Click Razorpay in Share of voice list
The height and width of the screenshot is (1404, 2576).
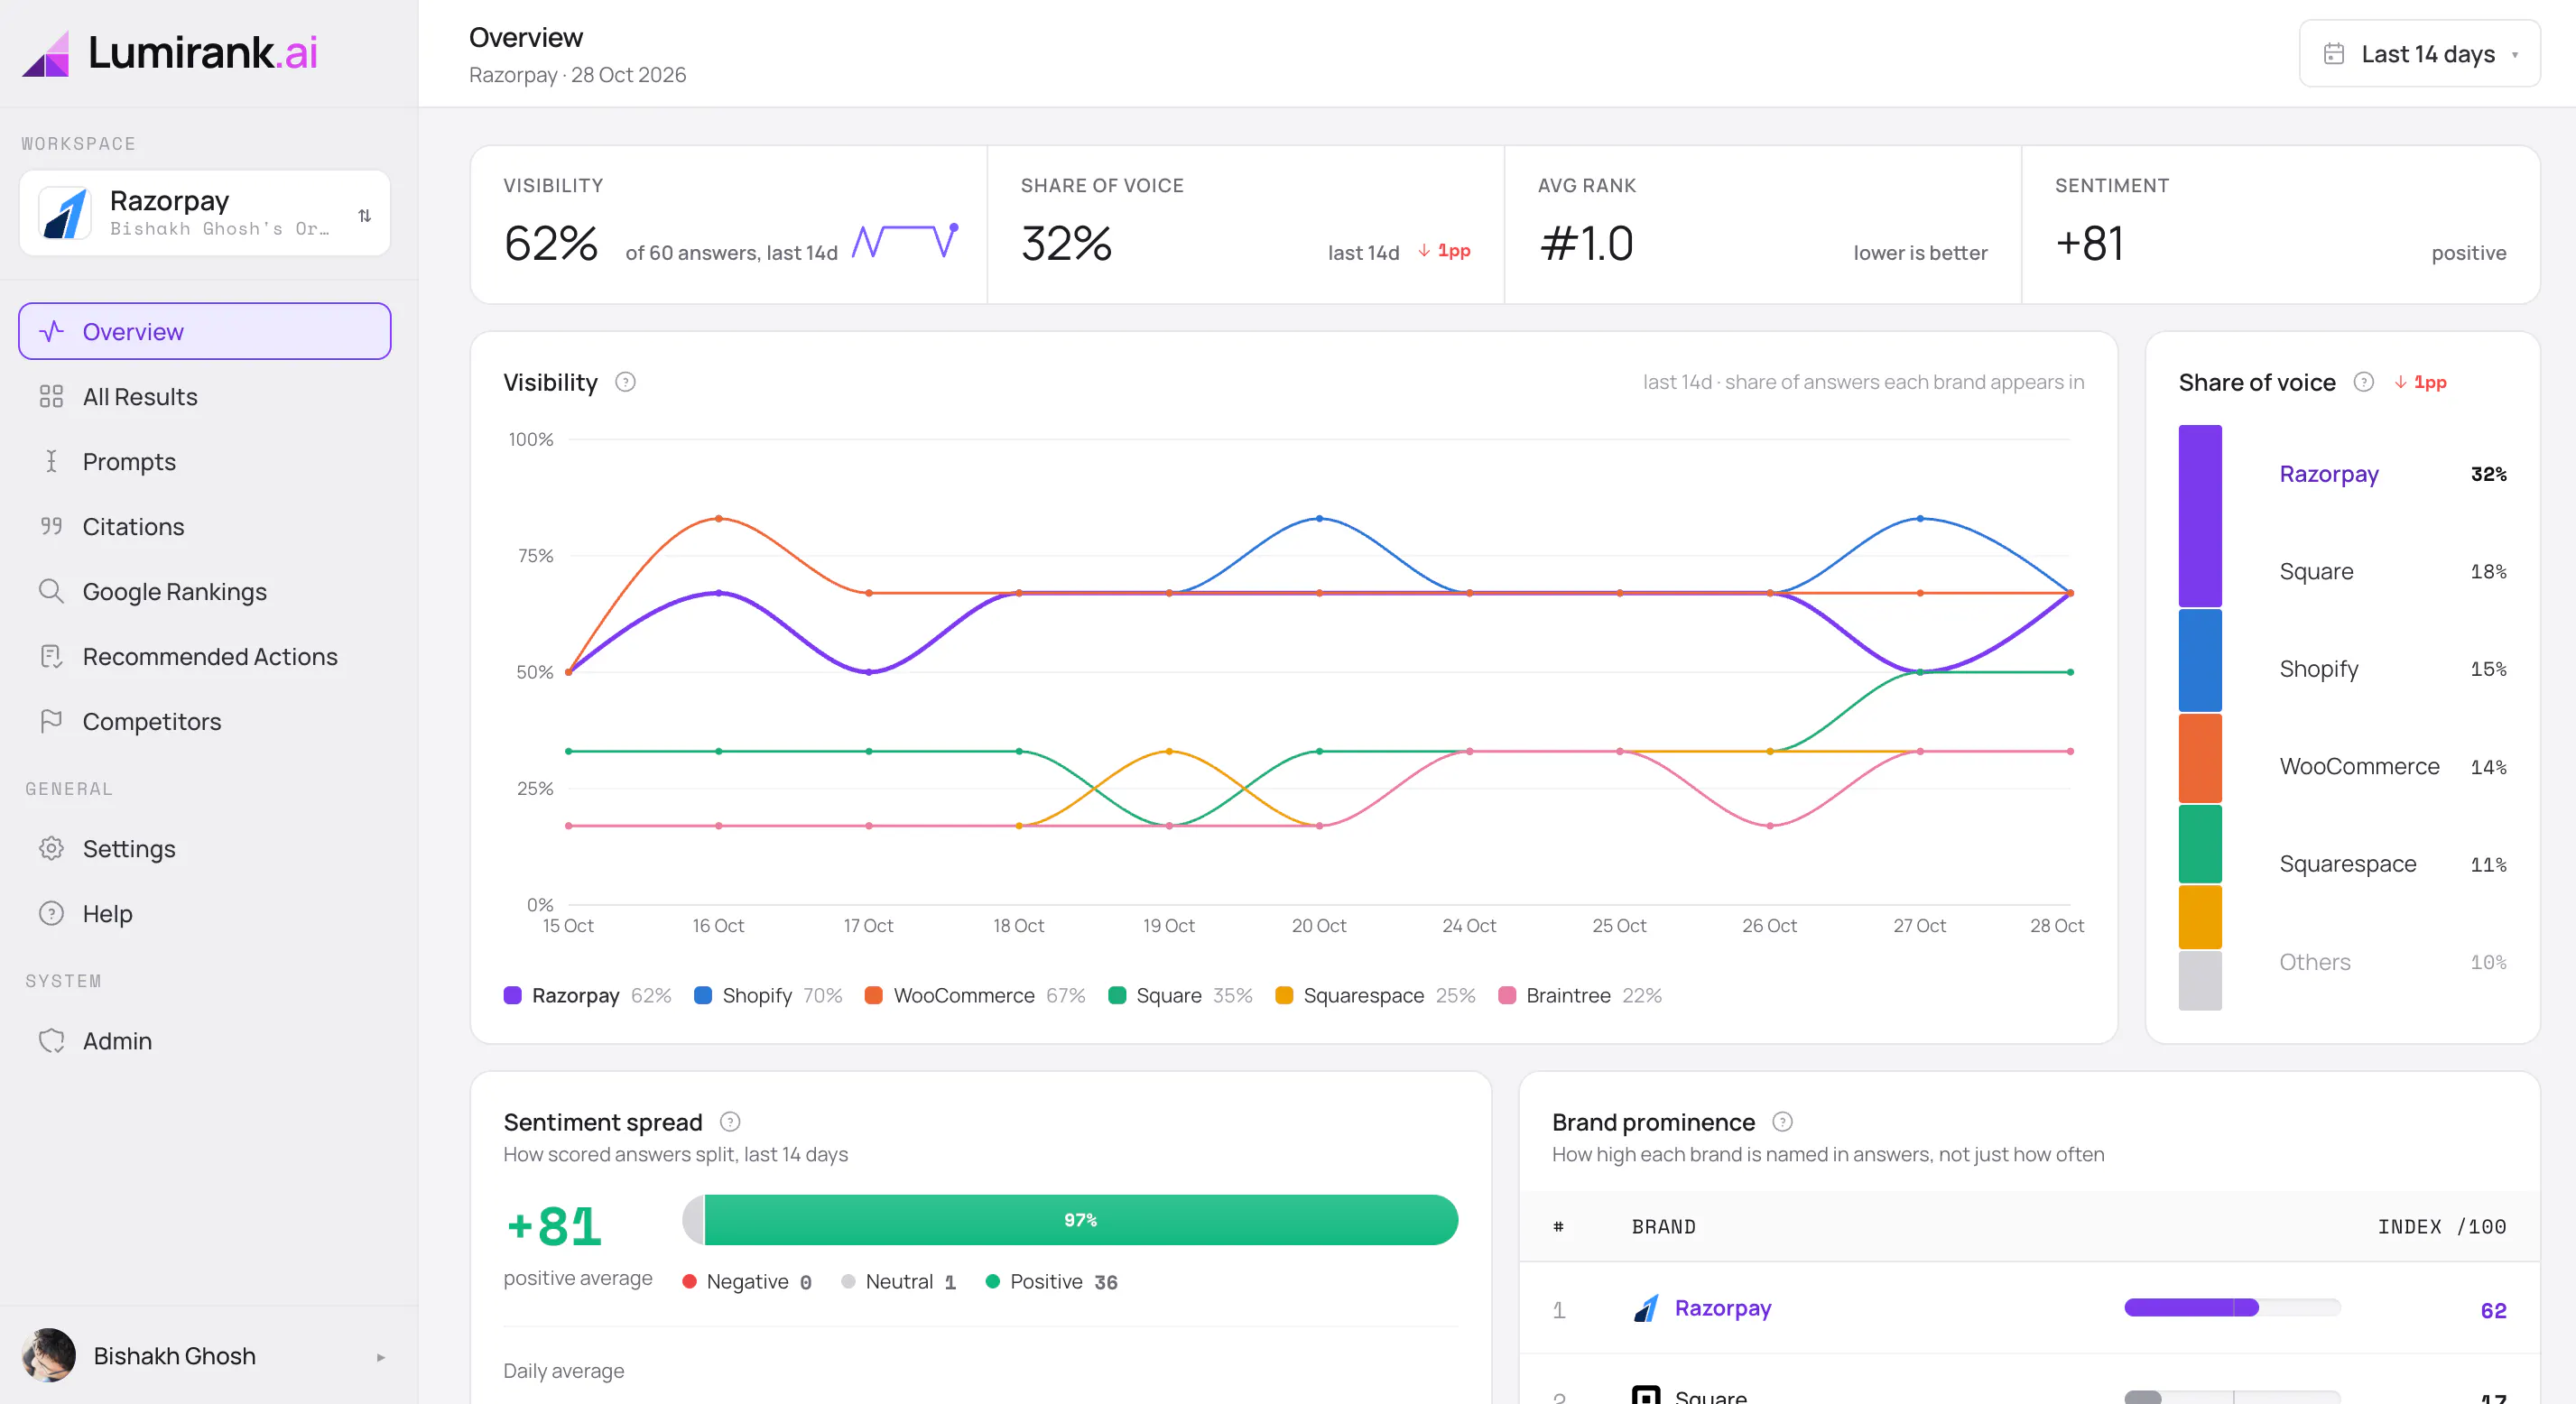[x=2328, y=474]
